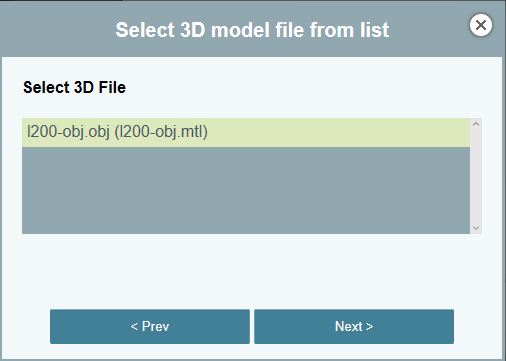Click the middle of the vertical scrollbar
This screenshot has width=506, height=361.
pyautogui.click(x=476, y=176)
